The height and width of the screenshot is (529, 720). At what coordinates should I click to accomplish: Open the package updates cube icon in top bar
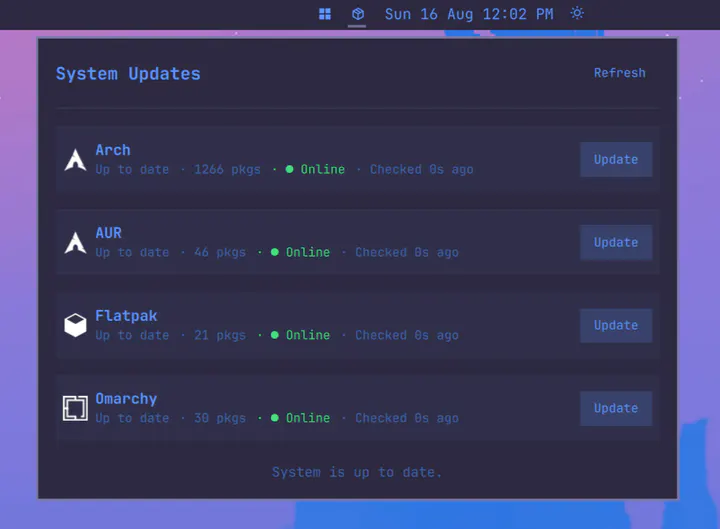[x=358, y=14]
